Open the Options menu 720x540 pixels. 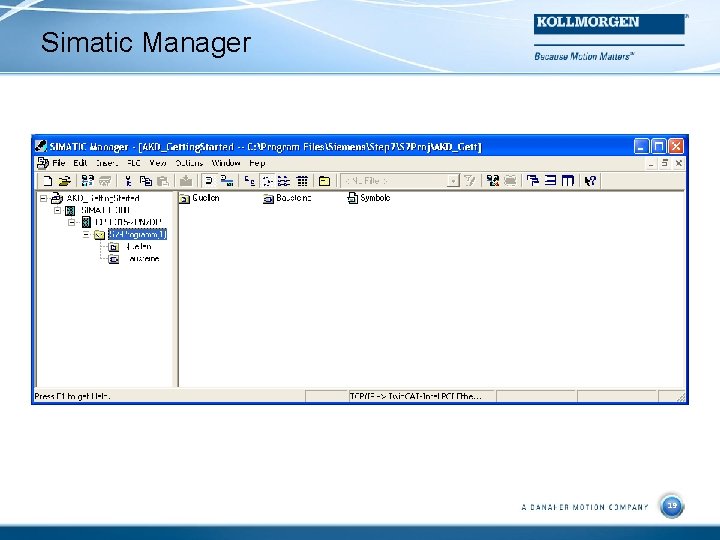coord(189,163)
